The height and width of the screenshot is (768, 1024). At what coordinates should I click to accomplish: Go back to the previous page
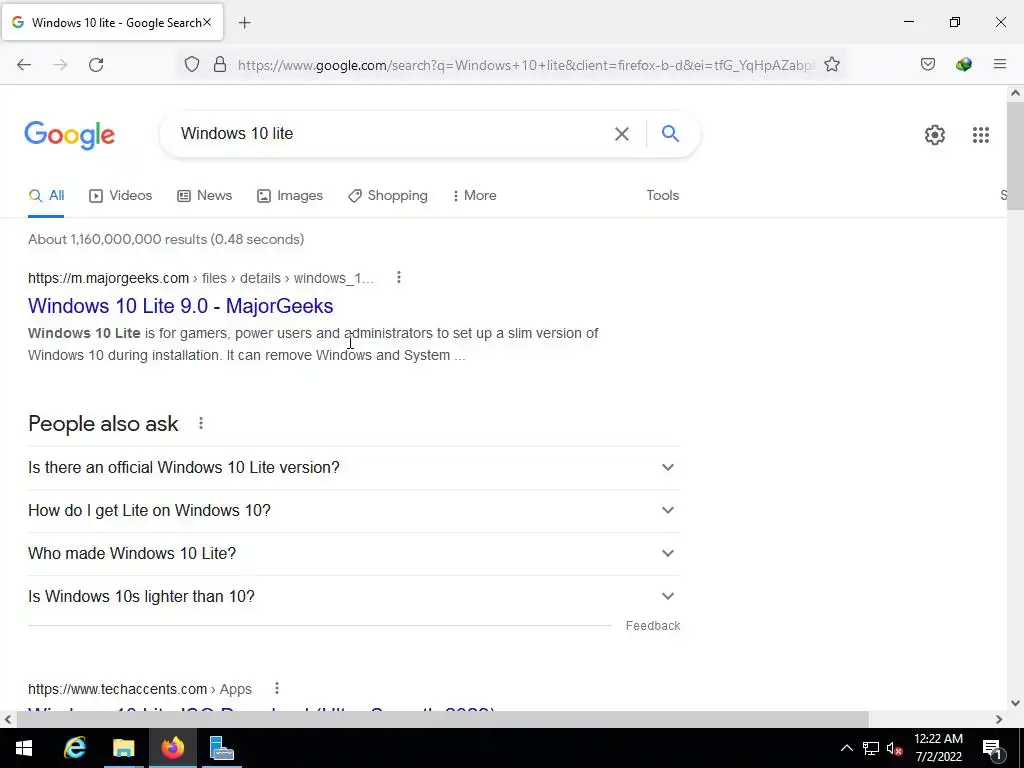24,65
